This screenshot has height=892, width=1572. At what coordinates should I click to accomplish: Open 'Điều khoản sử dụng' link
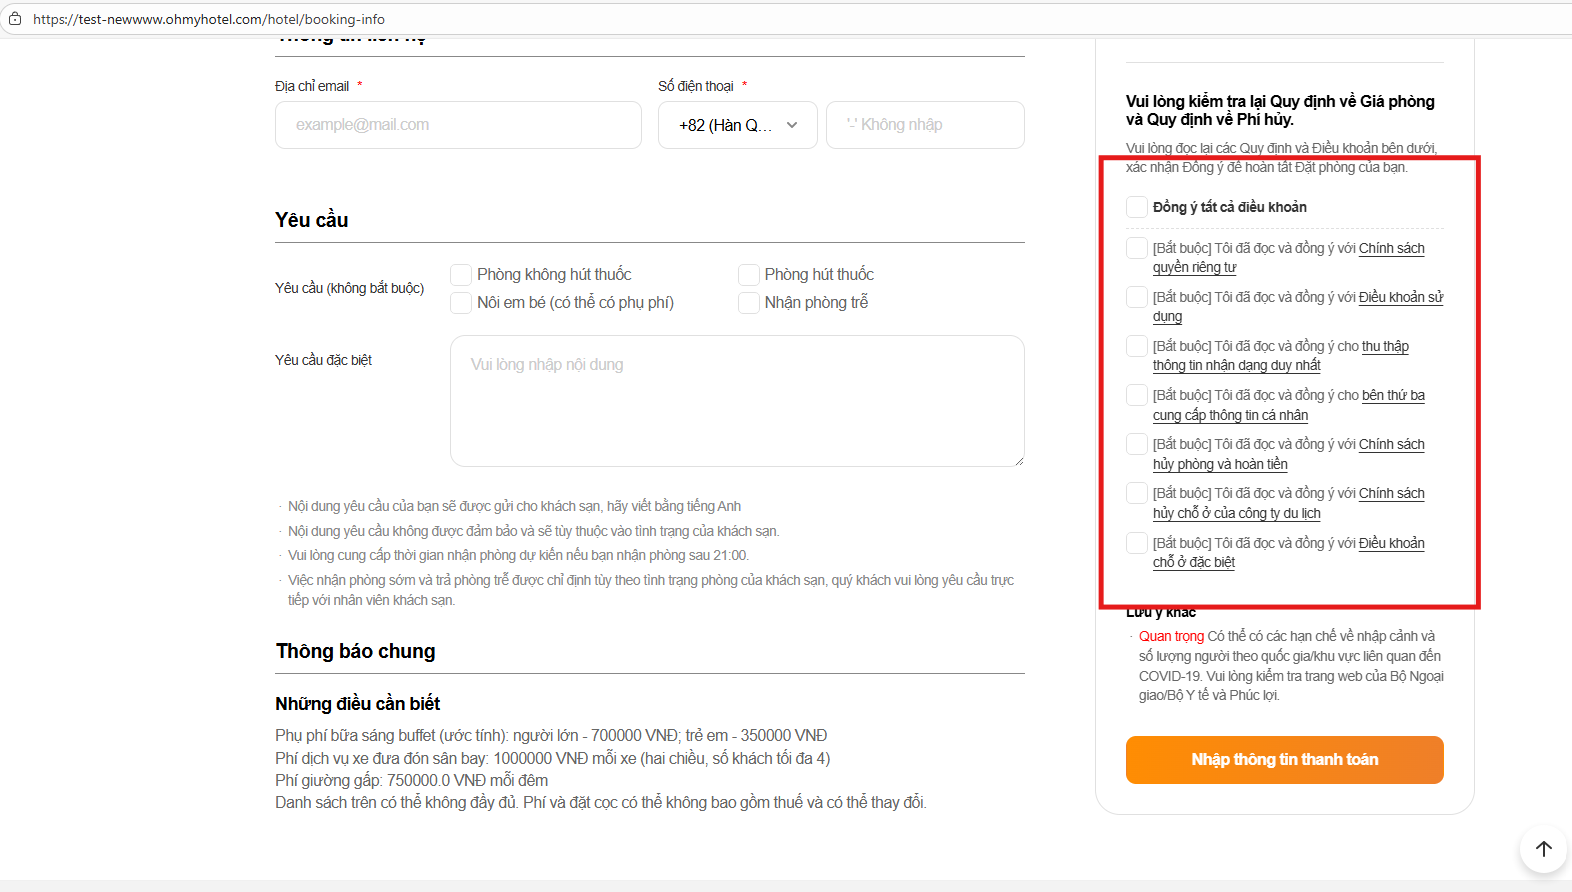point(1298,307)
